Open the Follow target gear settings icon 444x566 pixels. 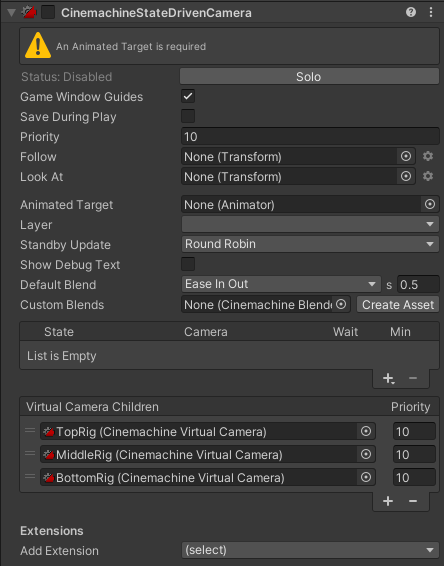tap(428, 156)
